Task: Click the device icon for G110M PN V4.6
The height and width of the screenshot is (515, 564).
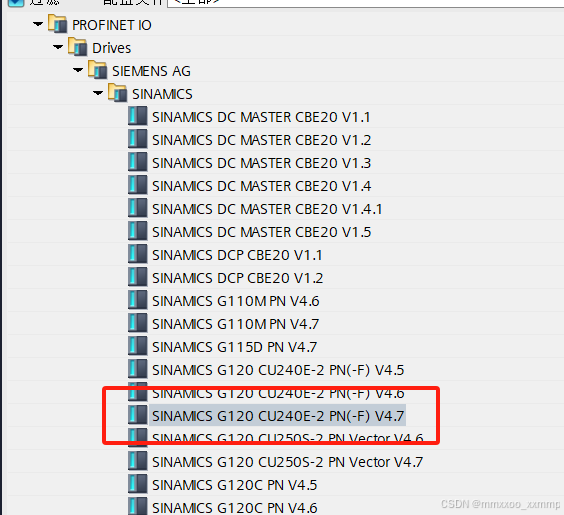Action: (x=138, y=300)
